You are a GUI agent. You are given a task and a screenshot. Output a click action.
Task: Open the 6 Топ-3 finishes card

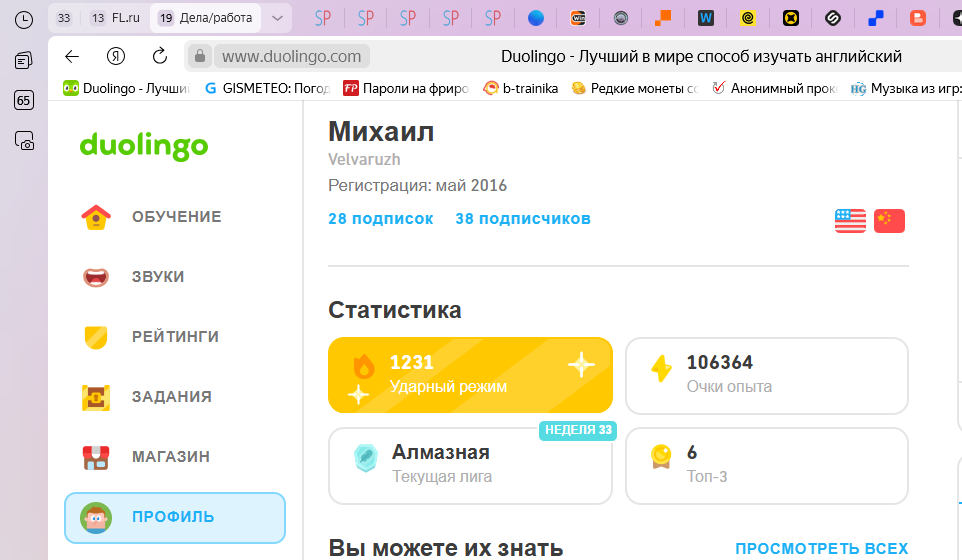click(x=767, y=466)
